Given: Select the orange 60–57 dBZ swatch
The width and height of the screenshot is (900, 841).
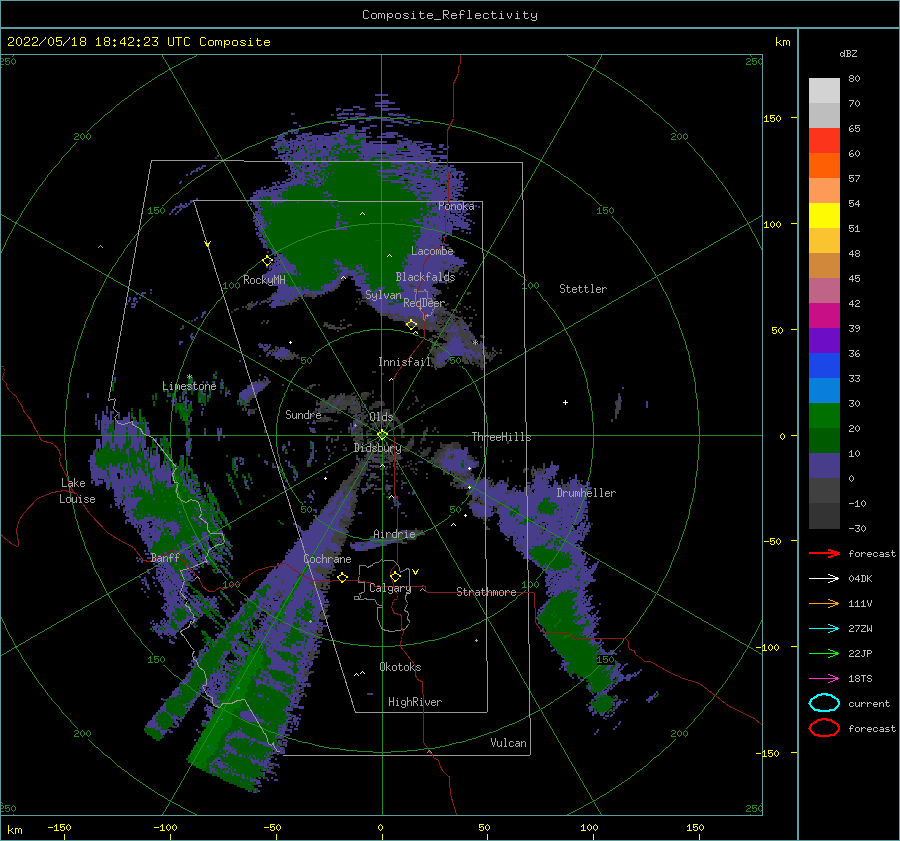Looking at the screenshot, I should pyautogui.click(x=824, y=166).
